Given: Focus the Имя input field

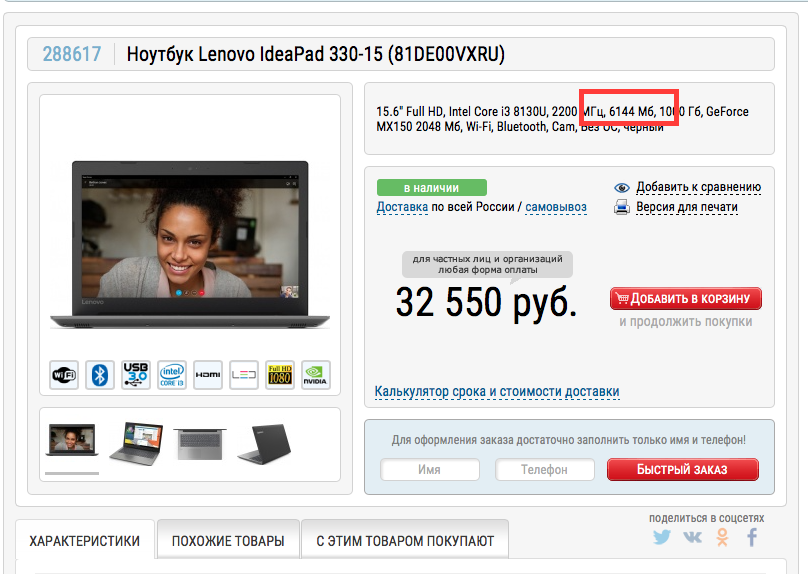Looking at the screenshot, I should click(430, 469).
